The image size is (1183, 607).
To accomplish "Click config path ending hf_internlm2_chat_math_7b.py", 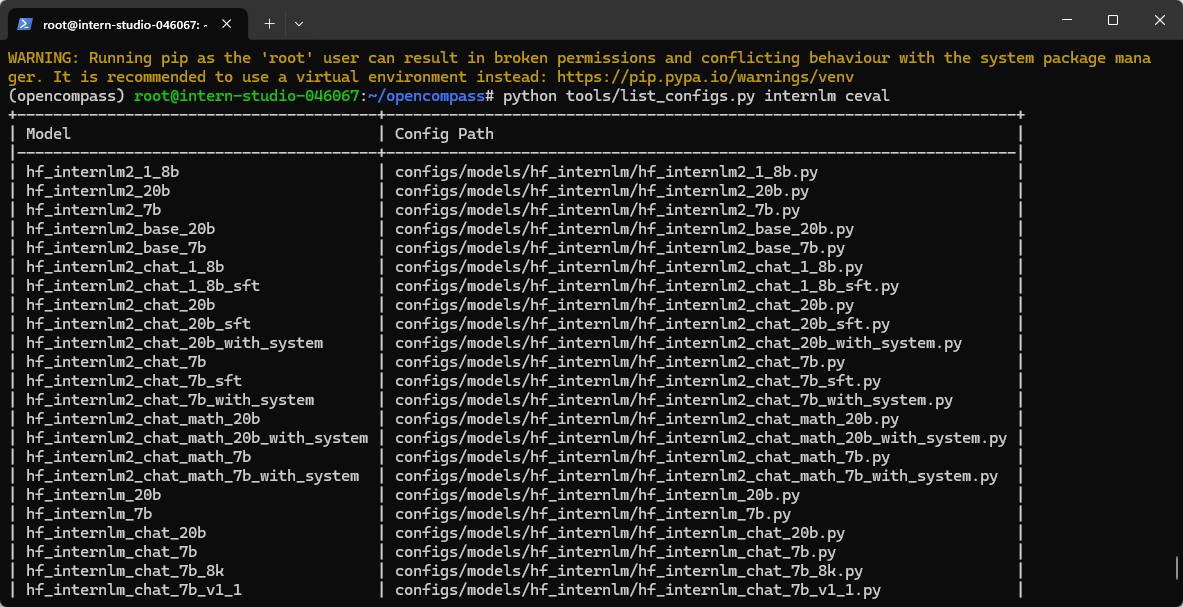I will 643,457.
